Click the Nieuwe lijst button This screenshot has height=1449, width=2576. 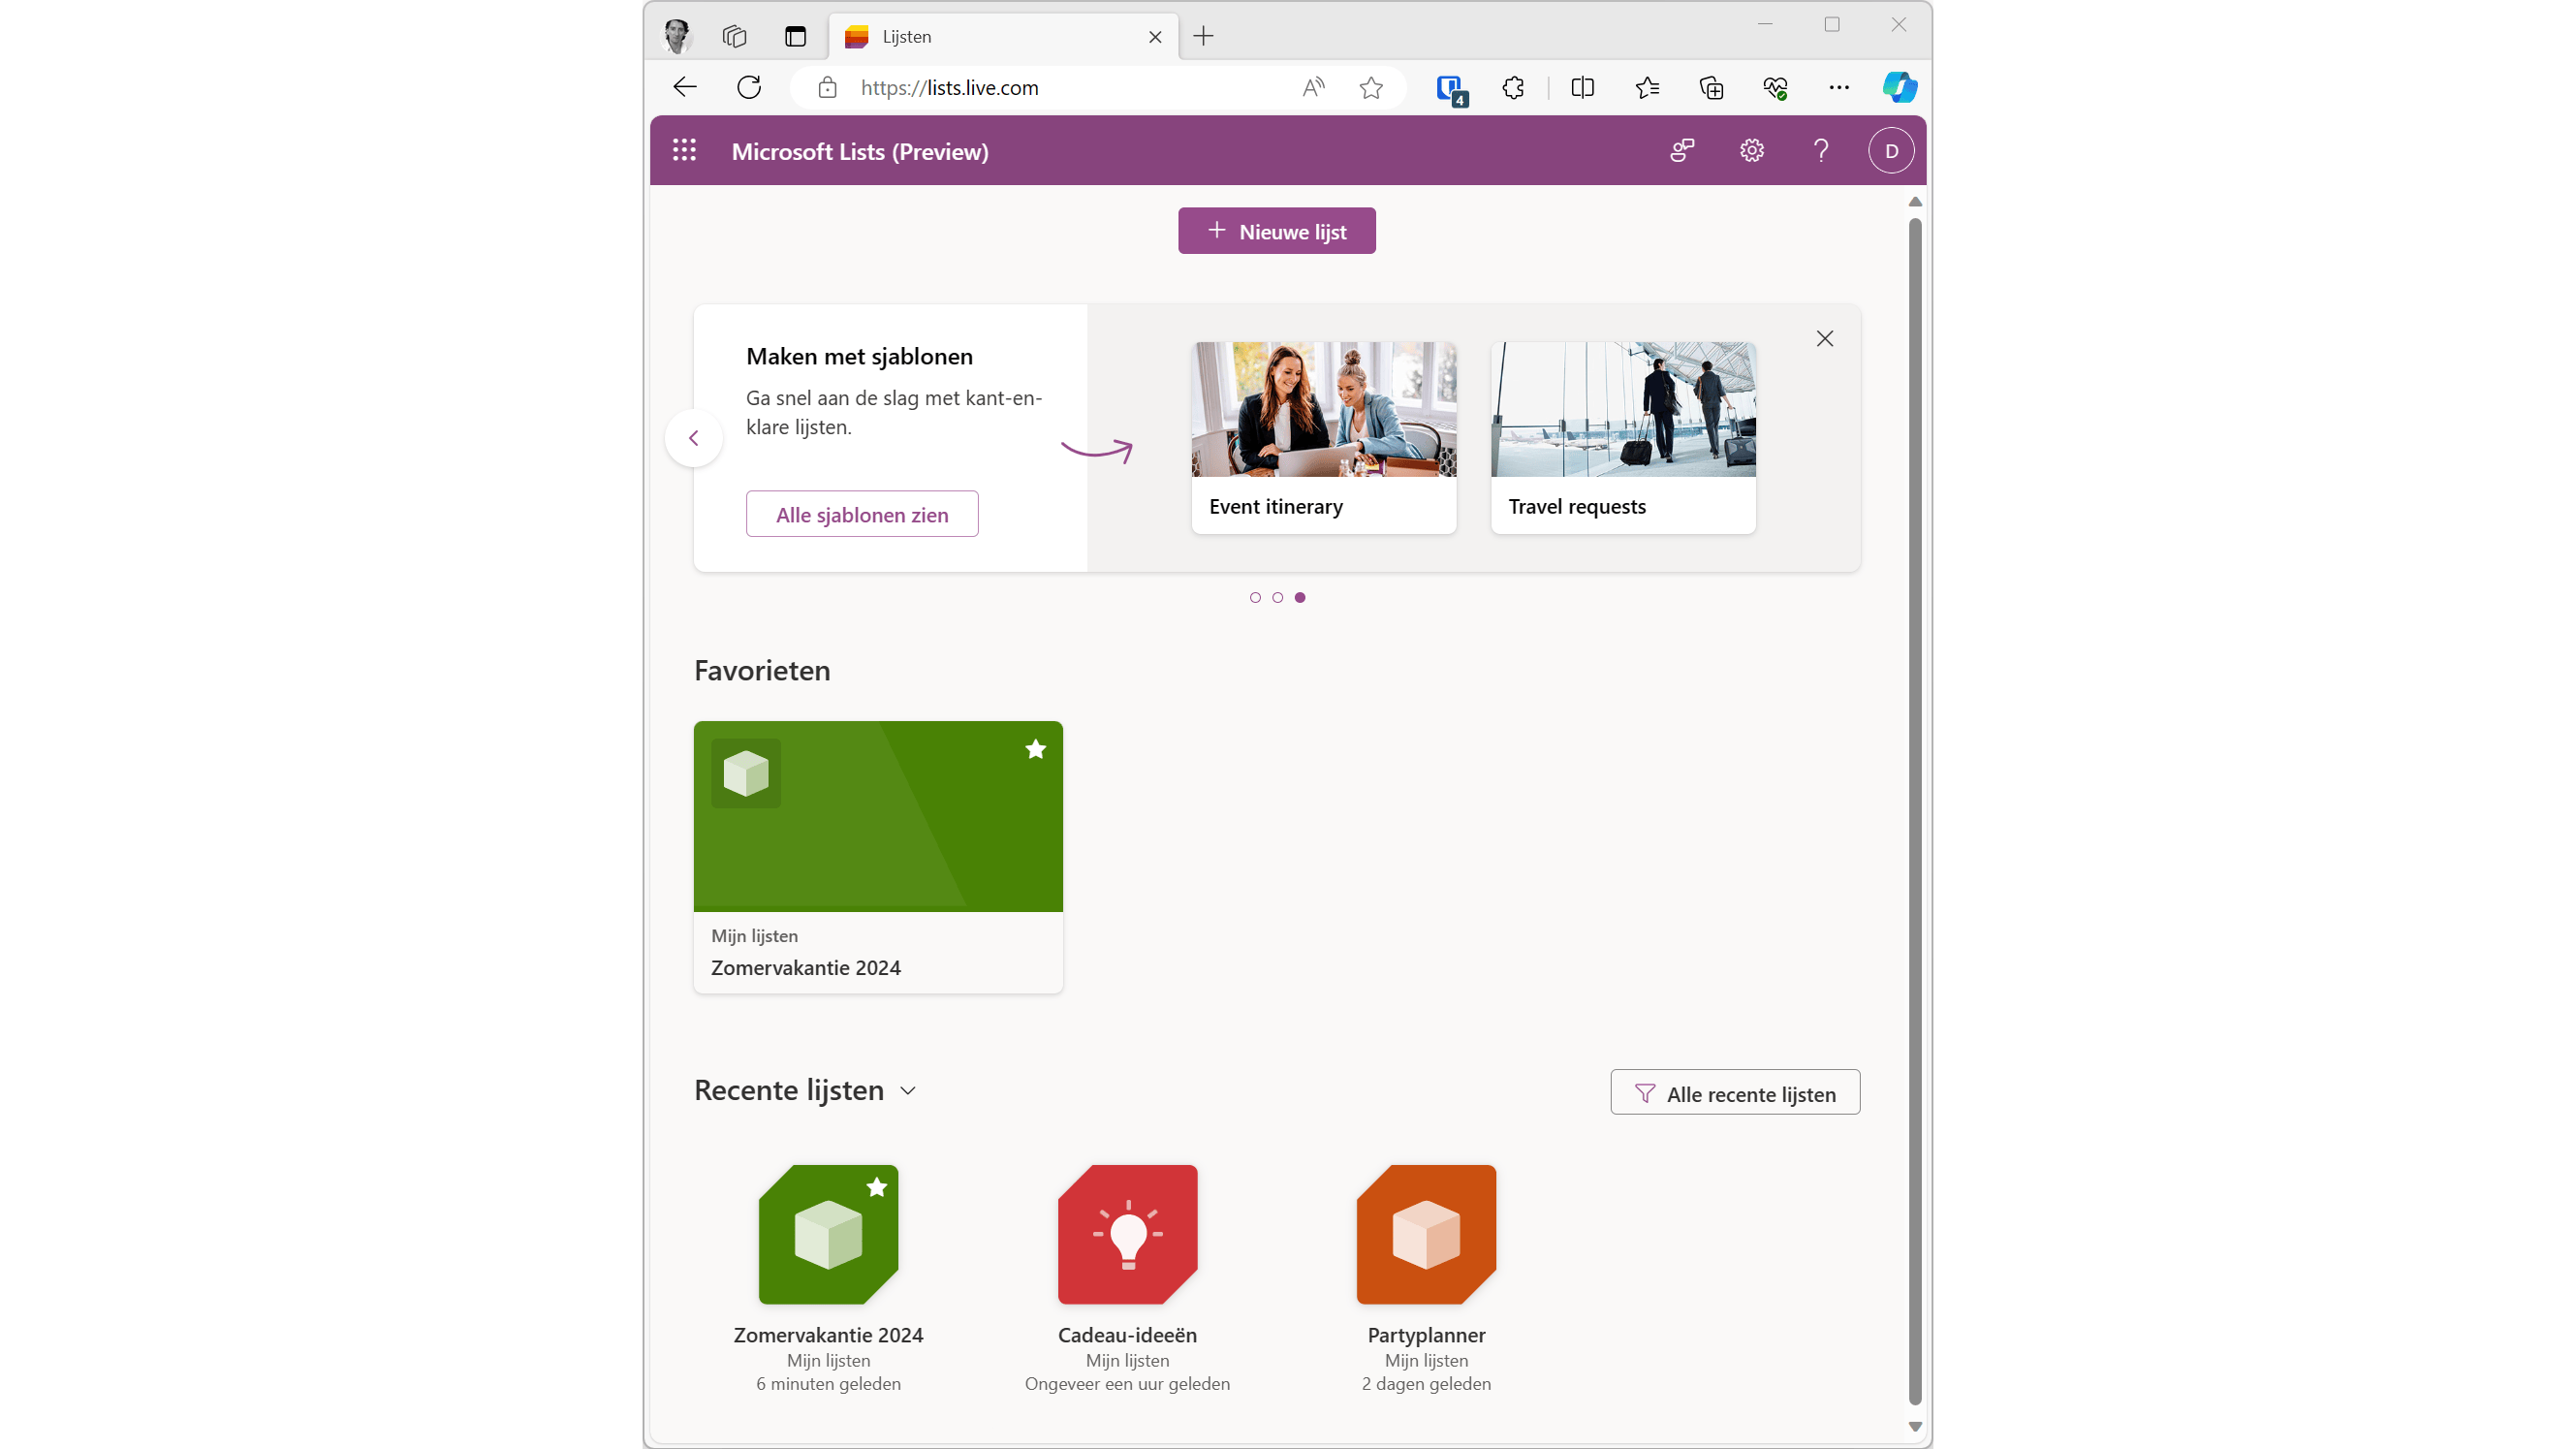click(x=1276, y=231)
